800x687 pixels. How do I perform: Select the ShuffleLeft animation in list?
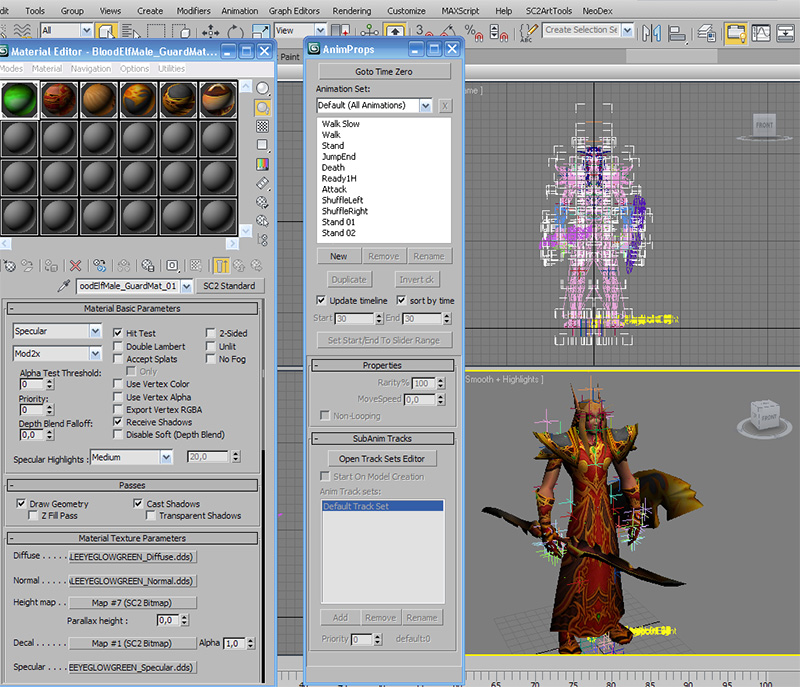tap(342, 200)
